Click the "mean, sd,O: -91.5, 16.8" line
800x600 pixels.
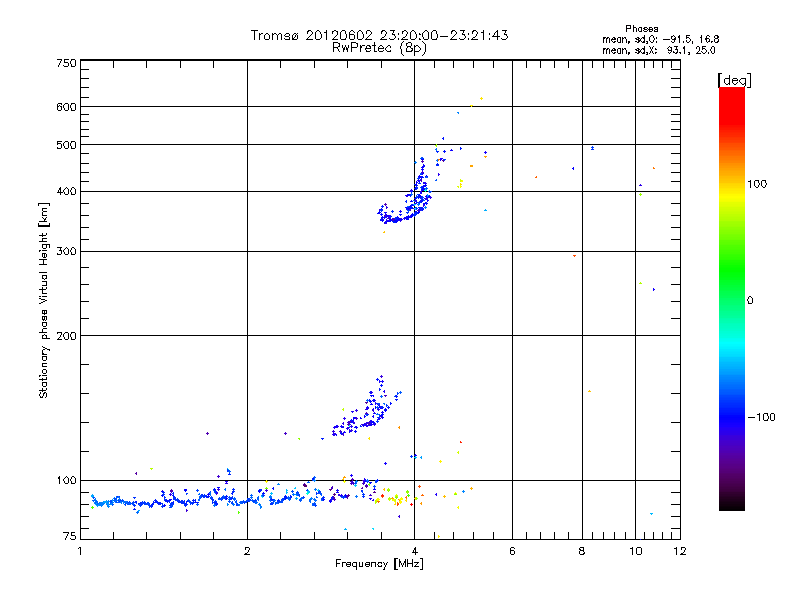tap(660, 39)
